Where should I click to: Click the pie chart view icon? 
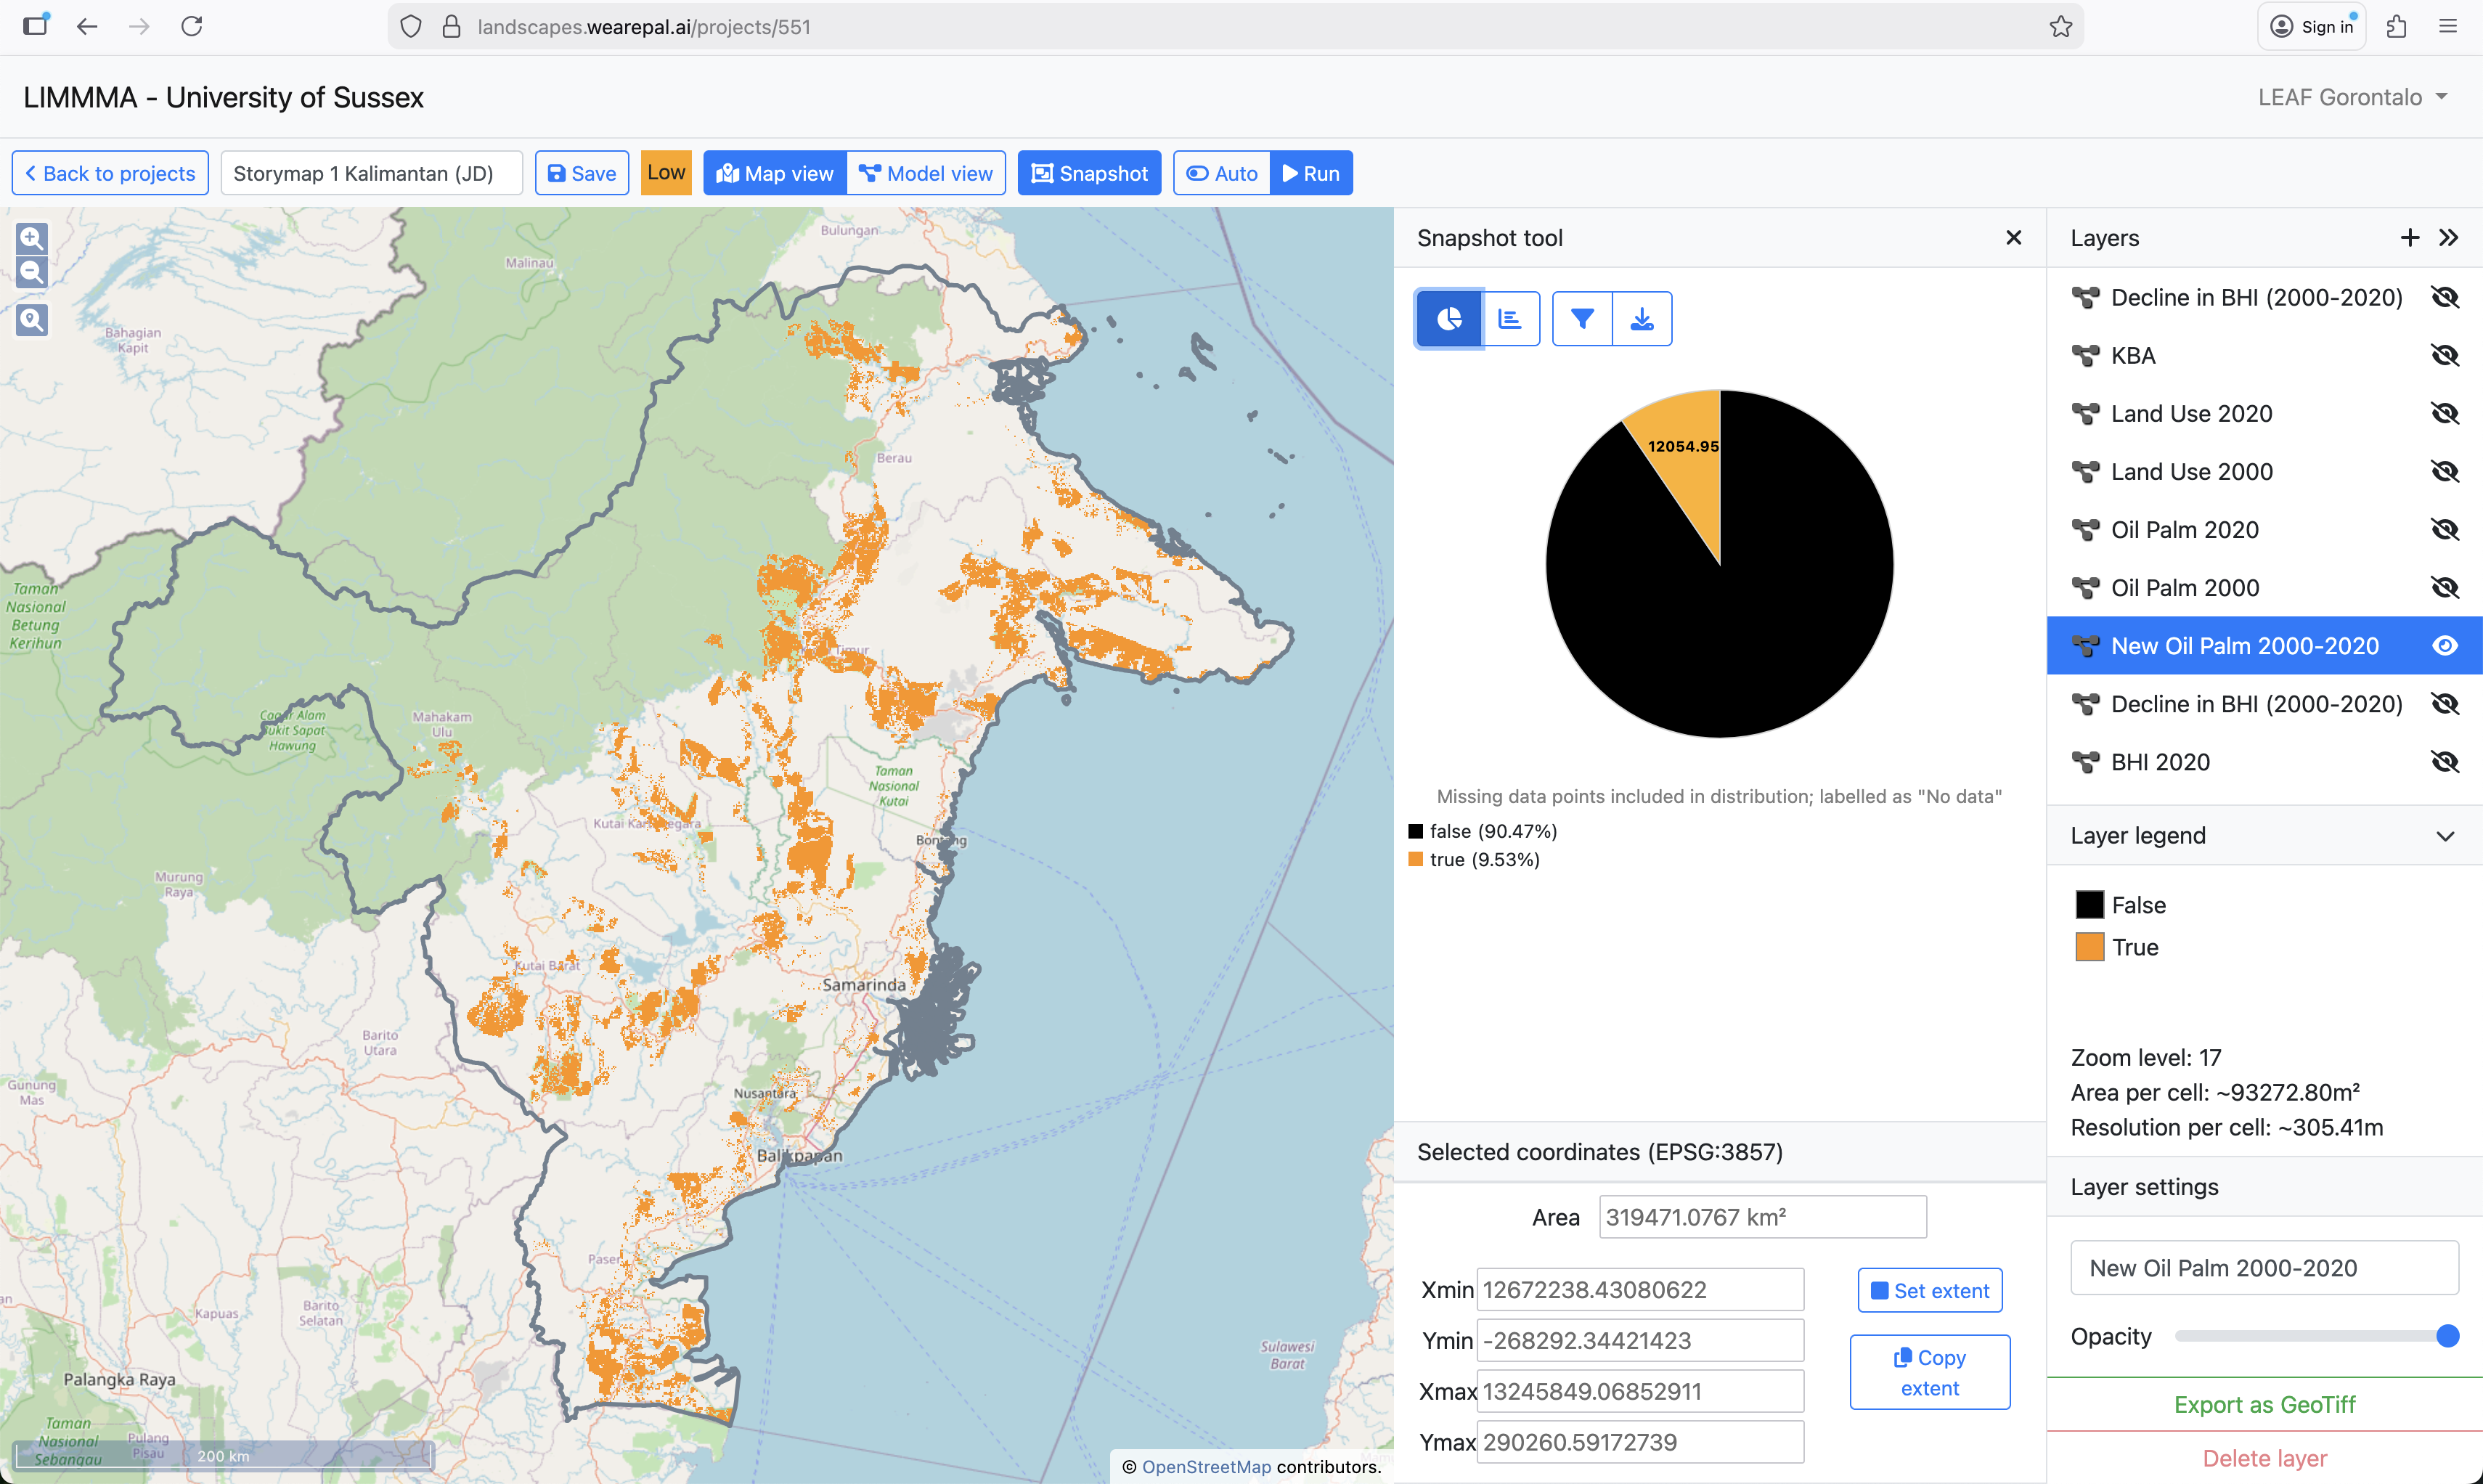(1448, 319)
